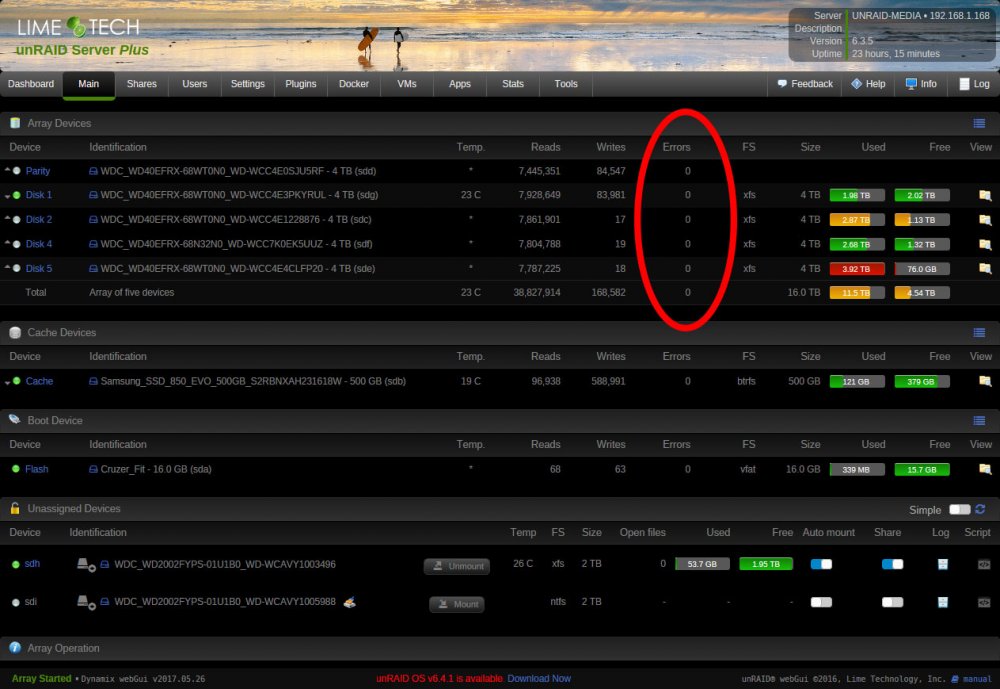Open the Tools tab
The image size is (1000, 689).
click(566, 84)
